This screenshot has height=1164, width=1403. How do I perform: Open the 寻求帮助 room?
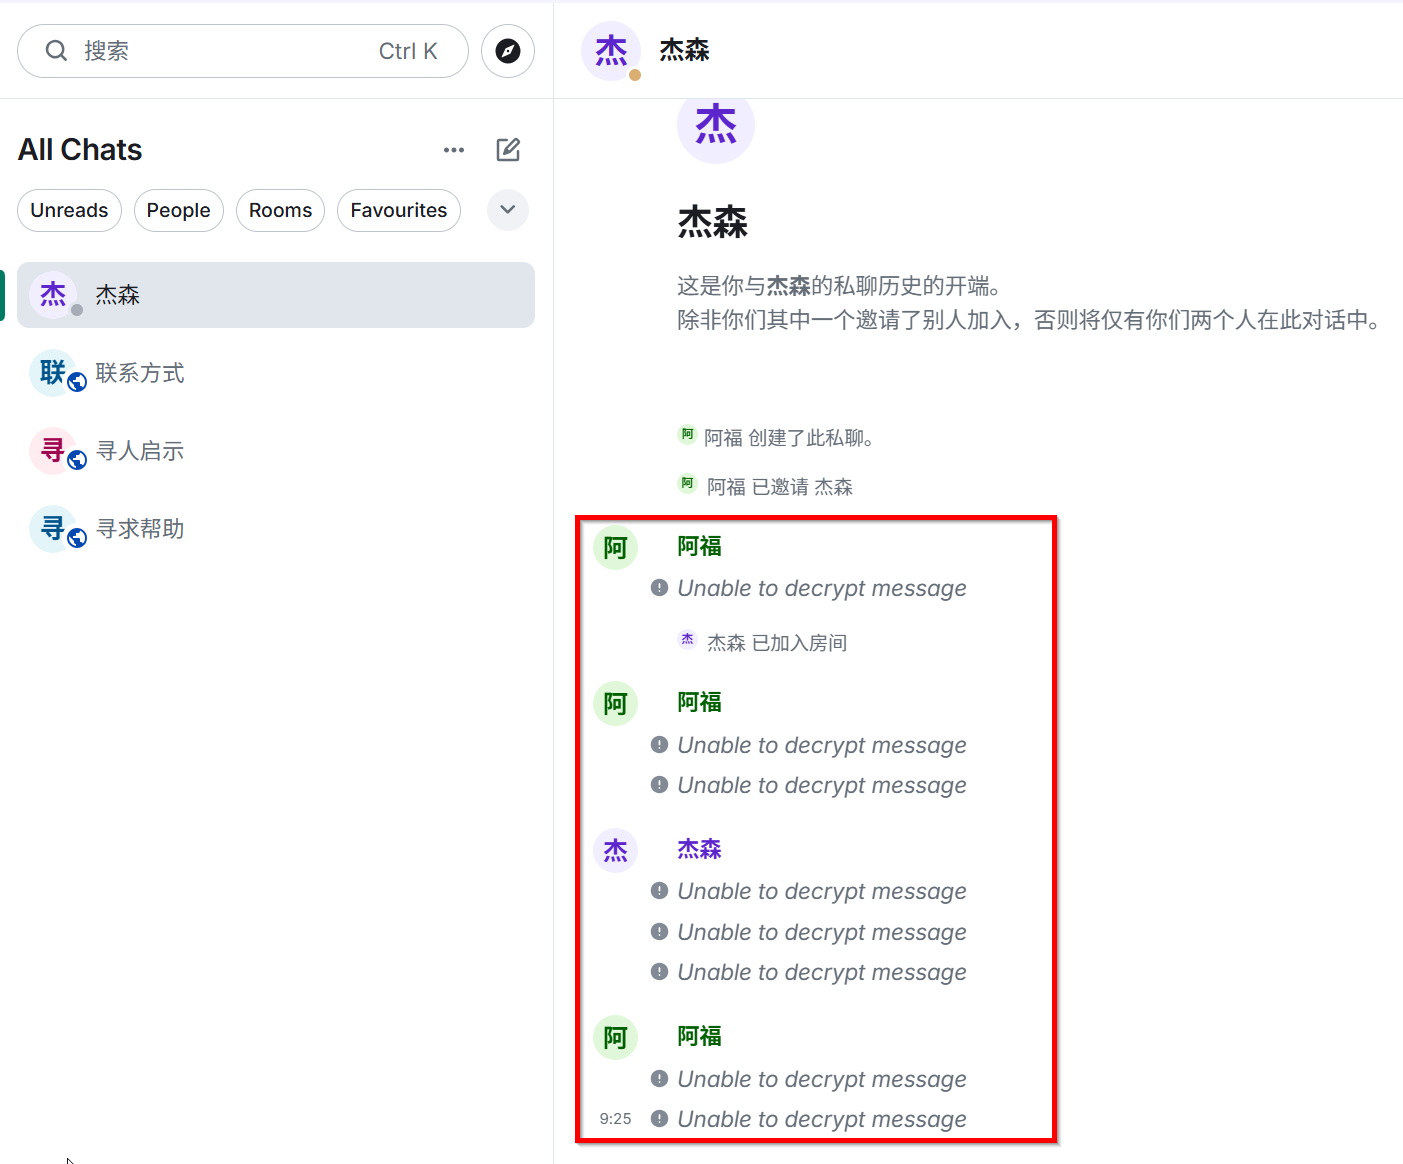coord(276,529)
